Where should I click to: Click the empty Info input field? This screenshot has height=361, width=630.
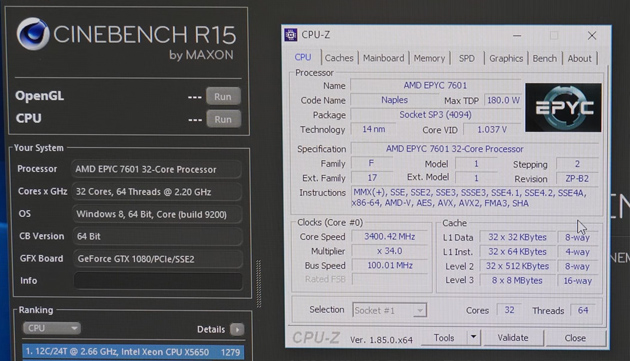pos(158,281)
